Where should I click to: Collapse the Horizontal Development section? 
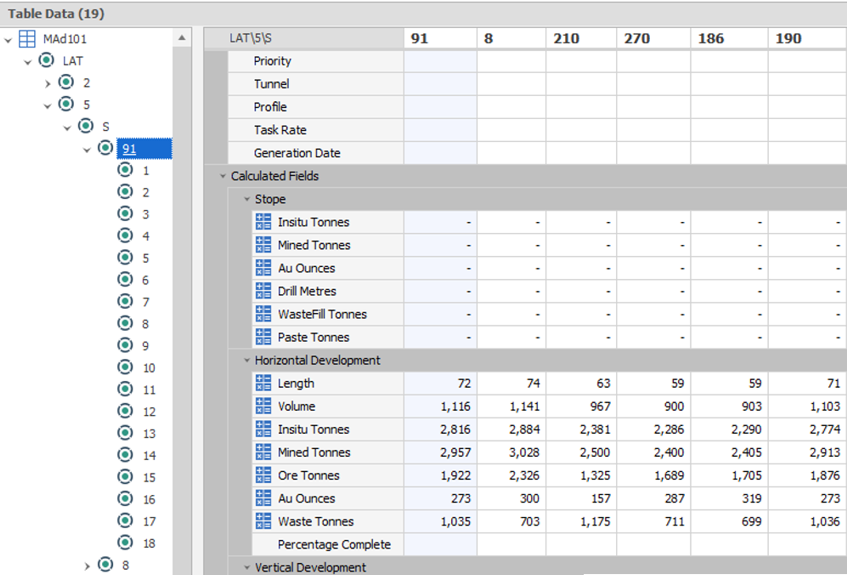[246, 360]
